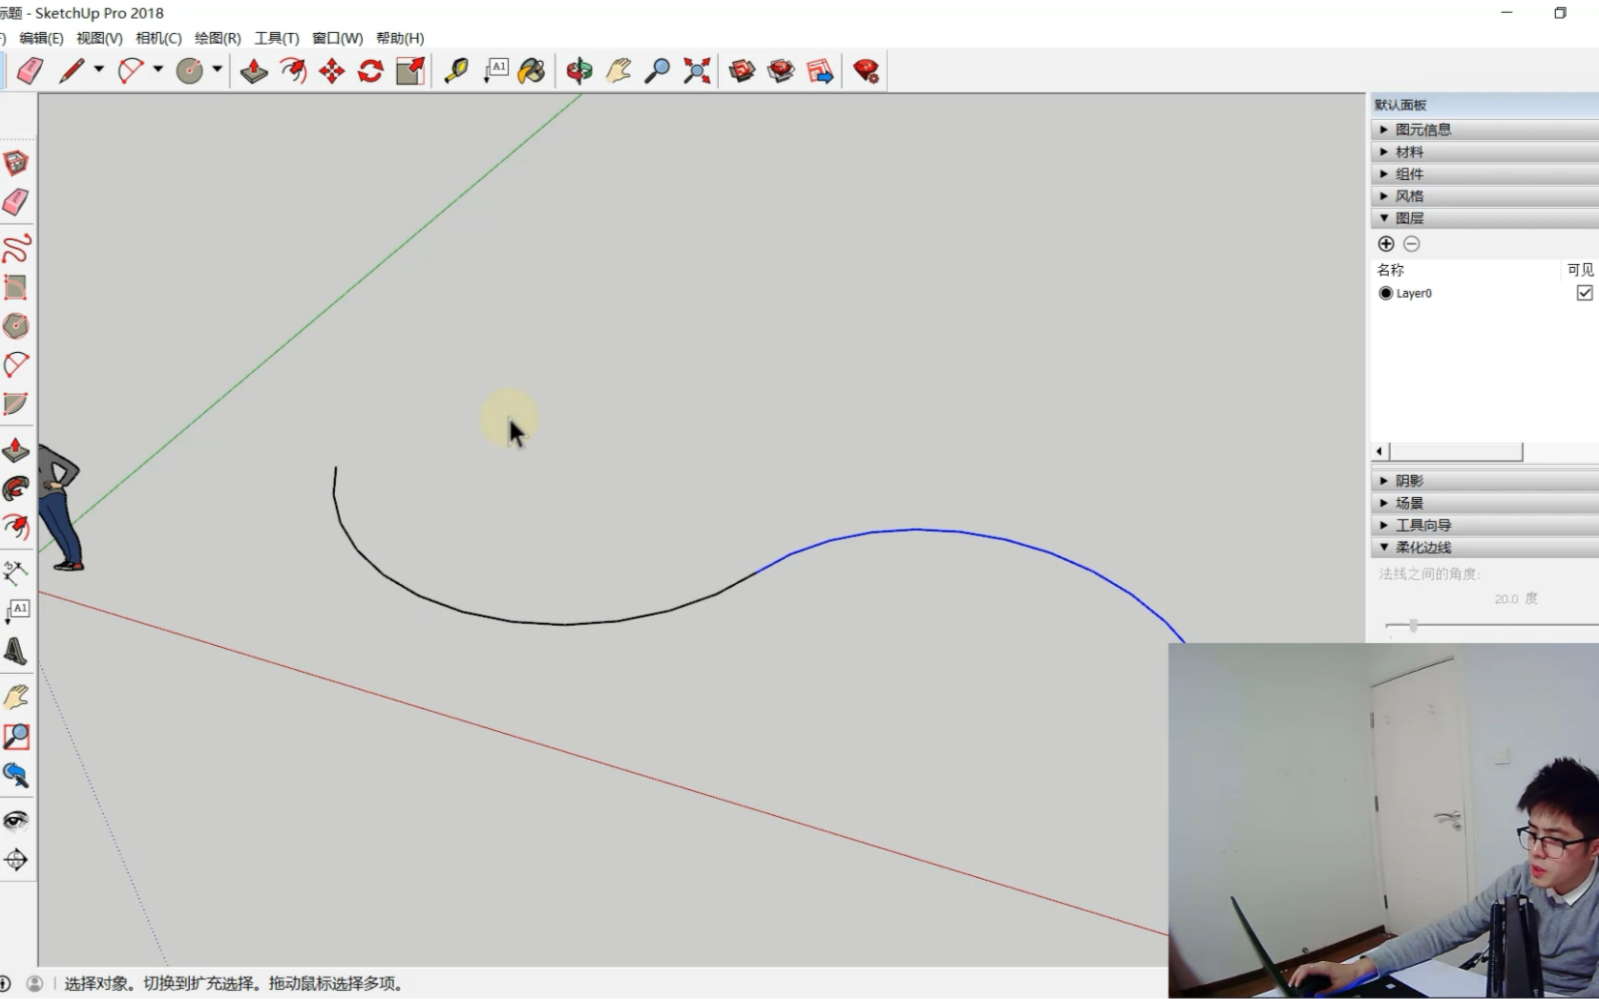Viewport: 1599px width, 999px height.
Task: Select the Pie tool in left toolbar
Action: [x=16, y=403]
